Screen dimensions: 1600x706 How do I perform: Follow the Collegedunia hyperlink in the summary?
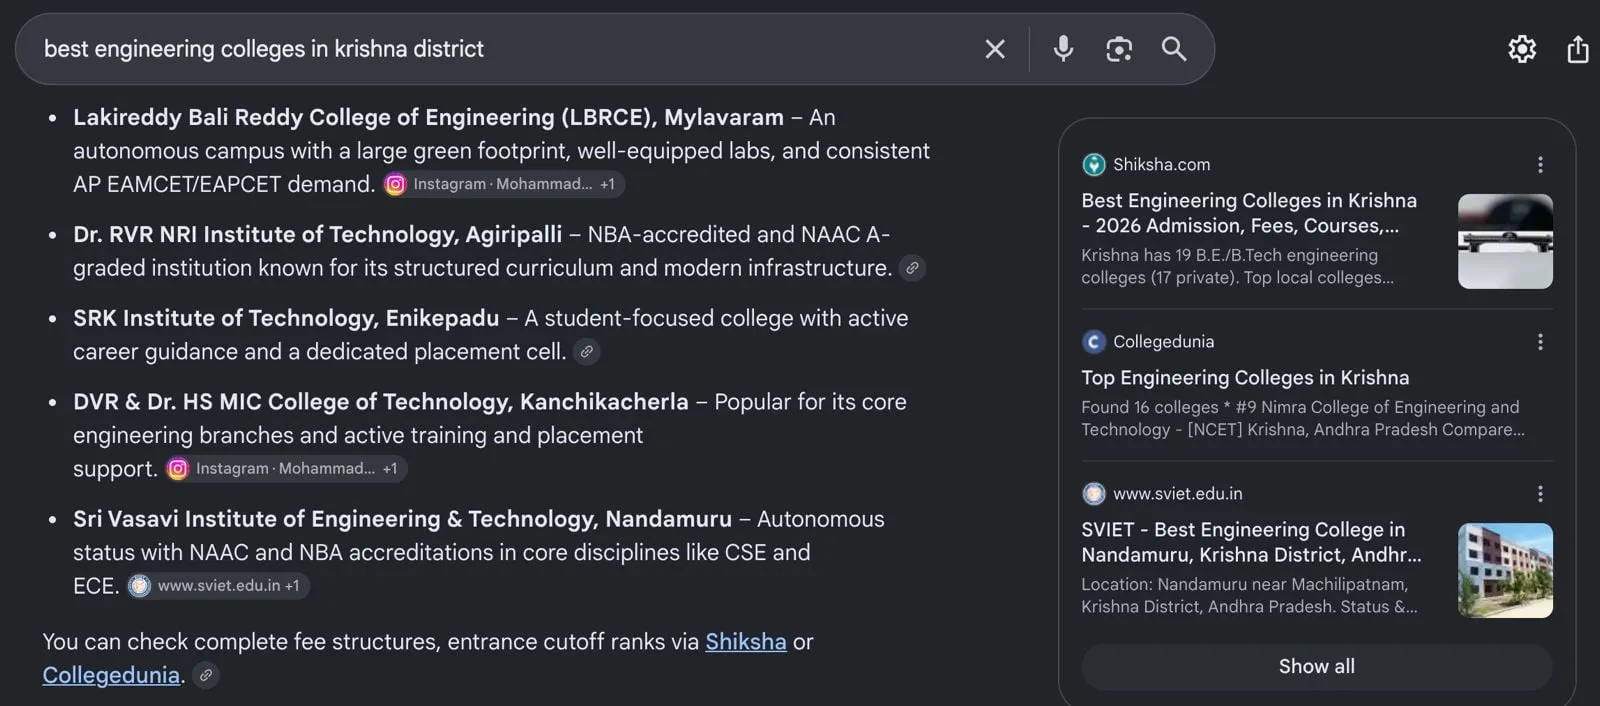(x=111, y=675)
